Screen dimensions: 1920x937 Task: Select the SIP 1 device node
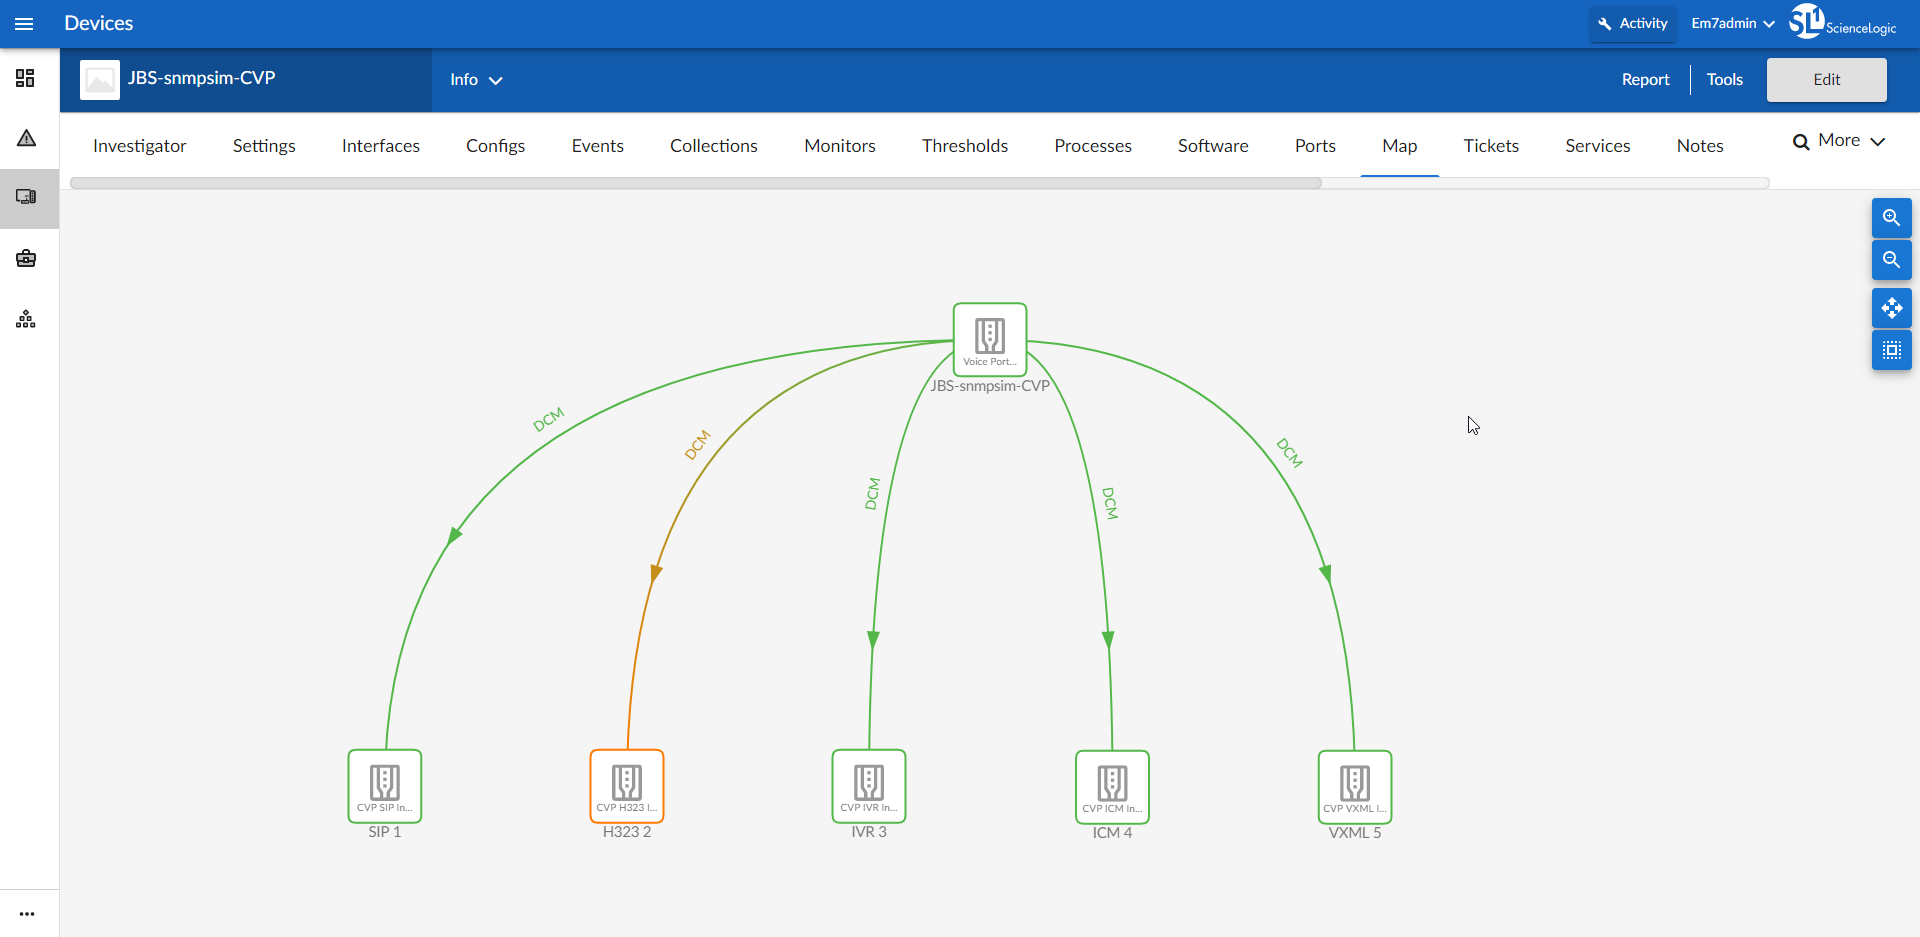point(385,786)
